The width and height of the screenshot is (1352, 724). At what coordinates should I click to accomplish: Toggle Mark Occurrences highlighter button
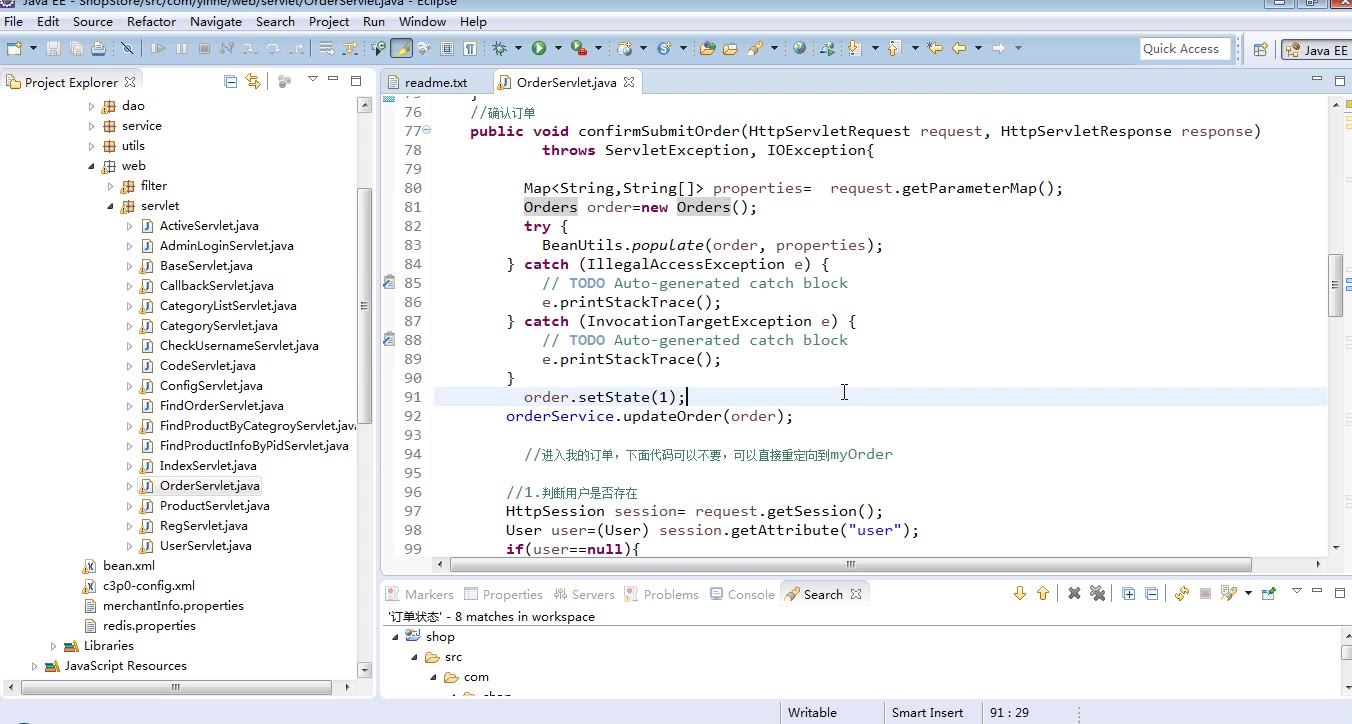click(x=401, y=48)
